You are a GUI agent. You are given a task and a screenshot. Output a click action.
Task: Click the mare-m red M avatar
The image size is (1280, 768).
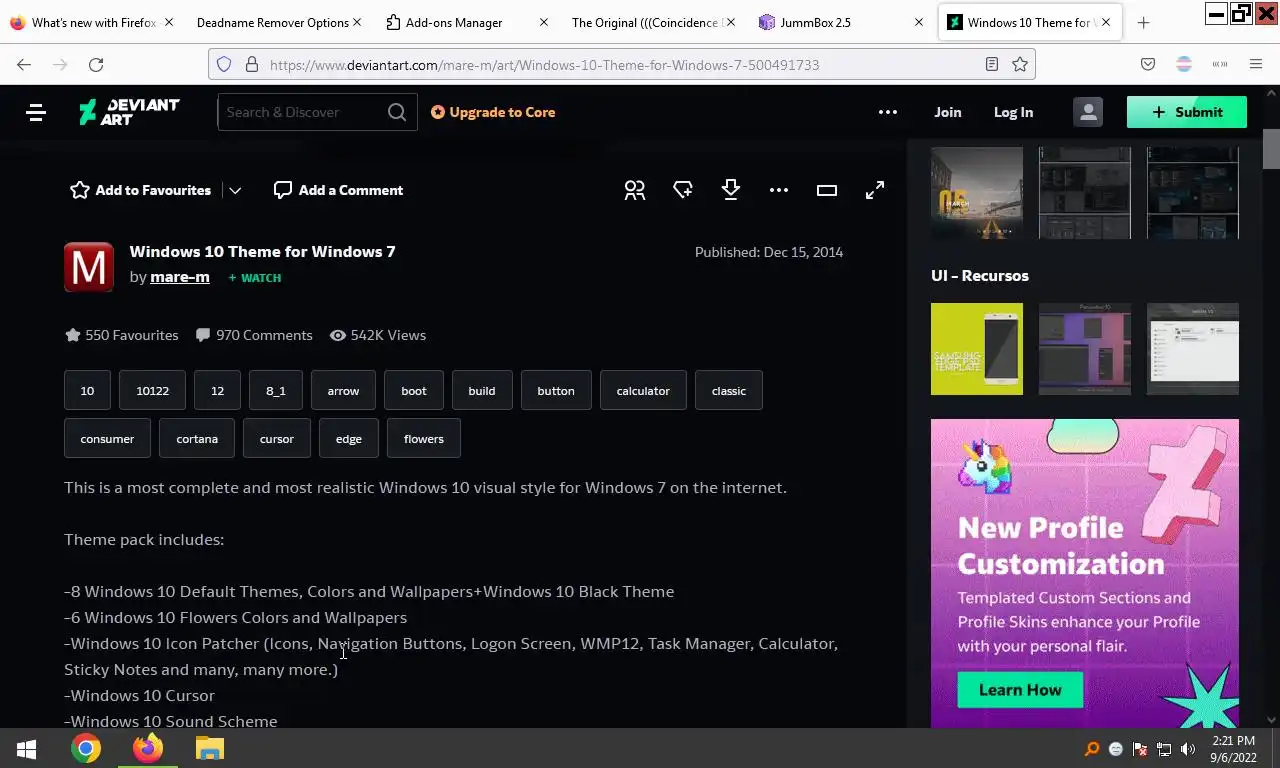click(89, 267)
